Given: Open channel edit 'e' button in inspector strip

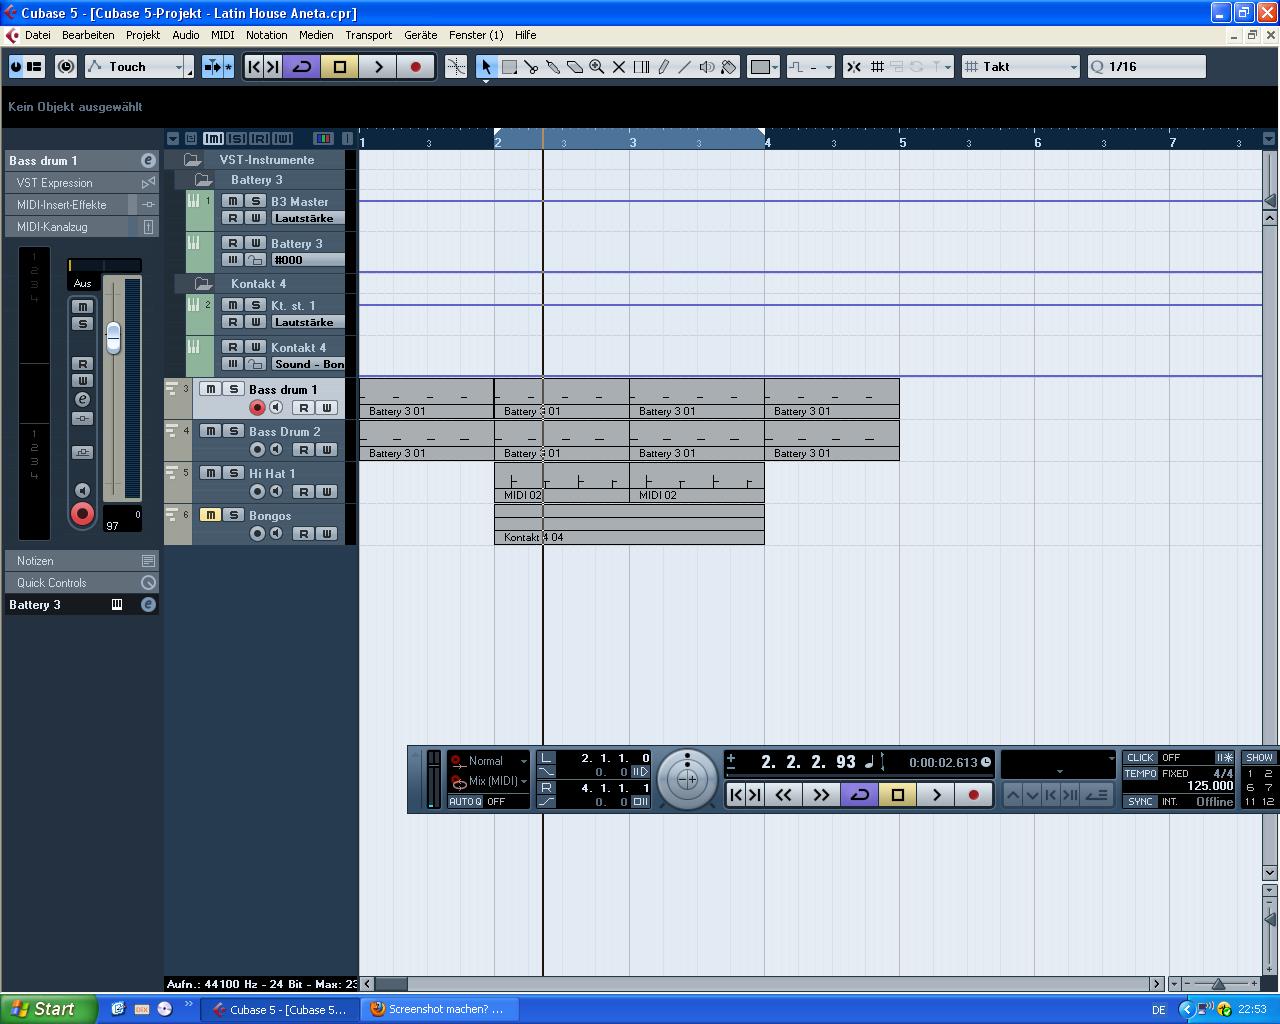Looking at the screenshot, I should tap(83, 399).
